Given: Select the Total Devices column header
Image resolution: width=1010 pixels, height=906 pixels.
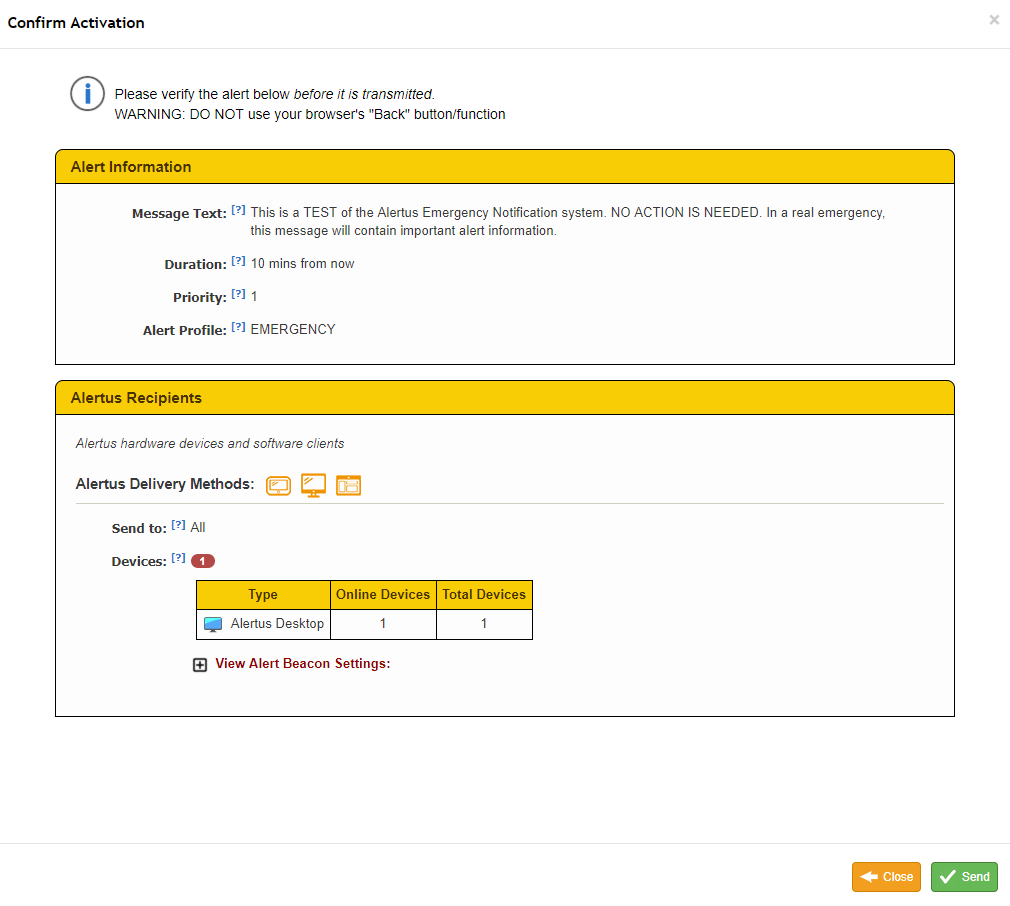Looking at the screenshot, I should point(484,595).
